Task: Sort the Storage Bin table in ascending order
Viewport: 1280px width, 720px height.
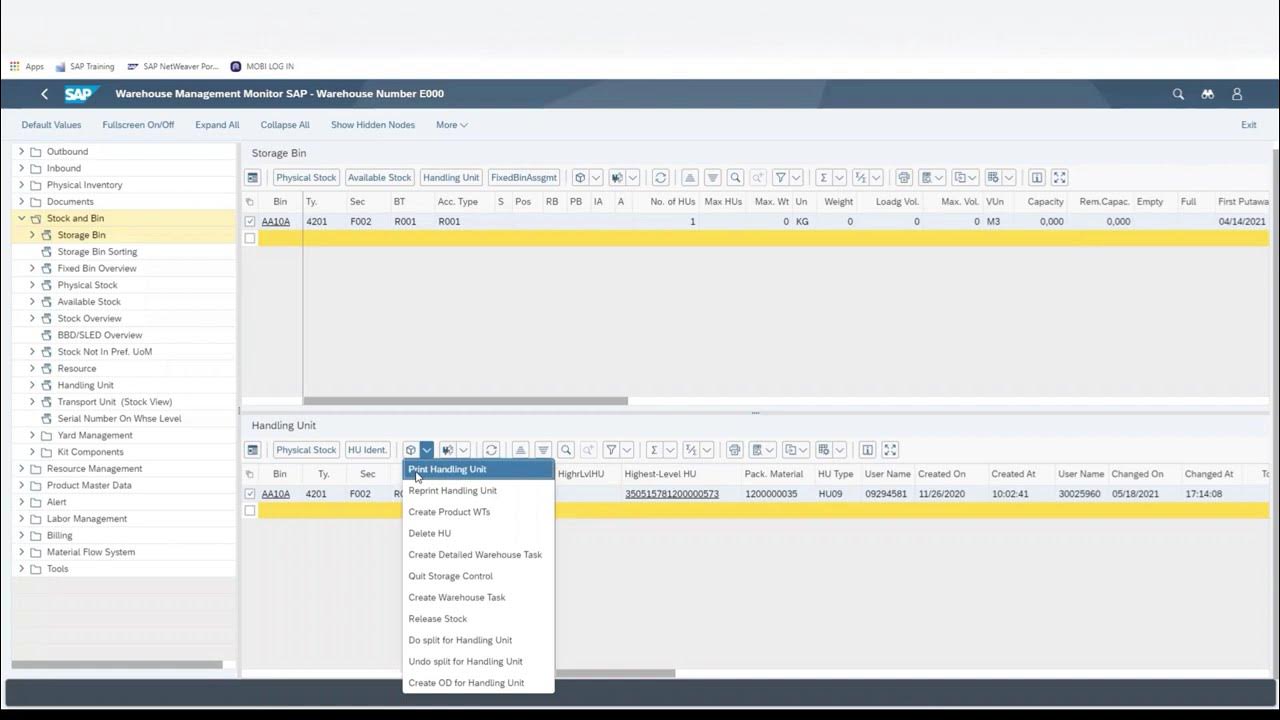Action: tap(689, 177)
